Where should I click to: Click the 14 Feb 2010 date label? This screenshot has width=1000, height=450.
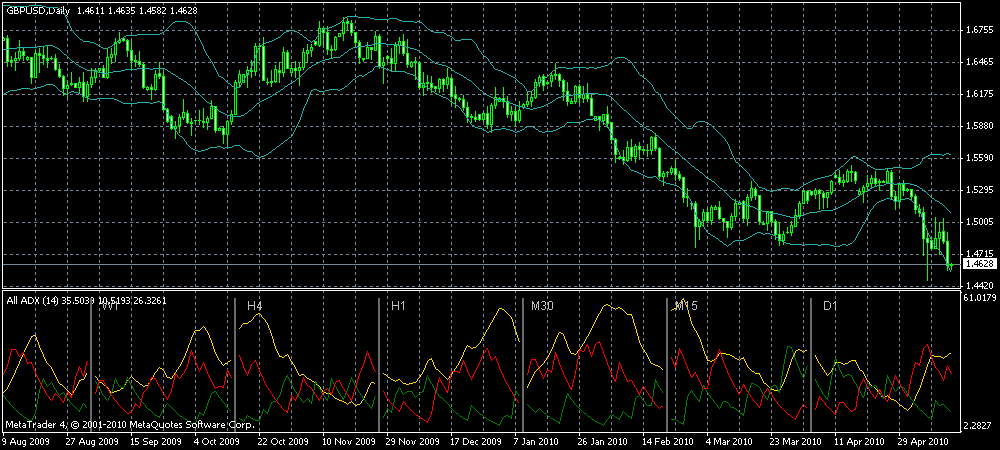pyautogui.click(x=668, y=441)
